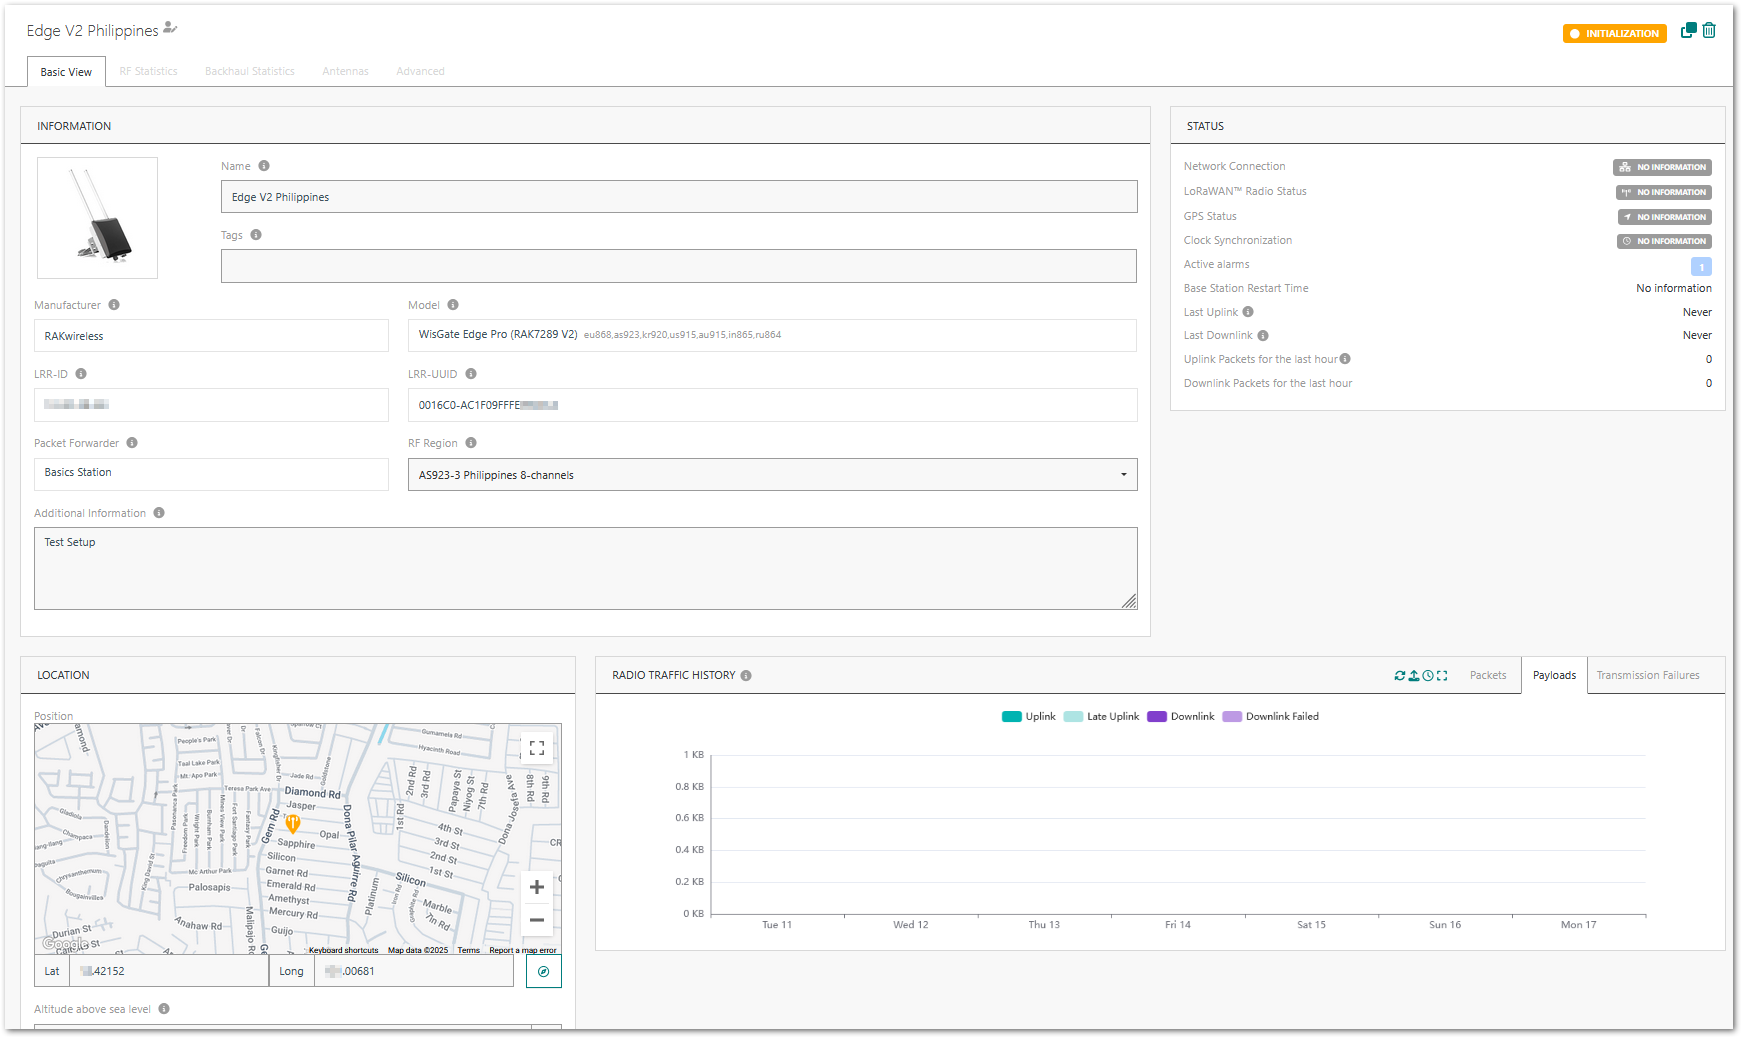1742x1038 pixels.
Task: Click the Lat coordinate field
Action: click(168, 971)
